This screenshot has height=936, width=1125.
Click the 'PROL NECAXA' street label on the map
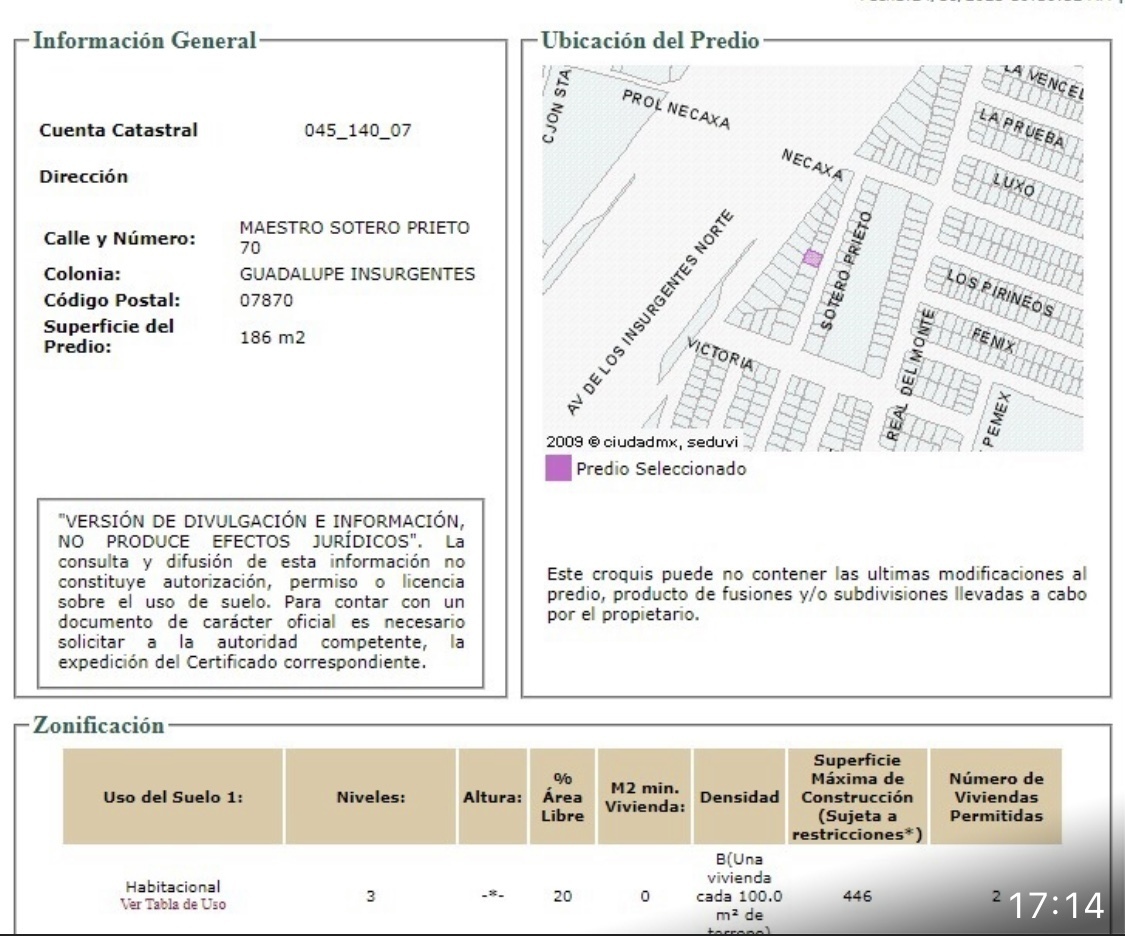(x=676, y=109)
